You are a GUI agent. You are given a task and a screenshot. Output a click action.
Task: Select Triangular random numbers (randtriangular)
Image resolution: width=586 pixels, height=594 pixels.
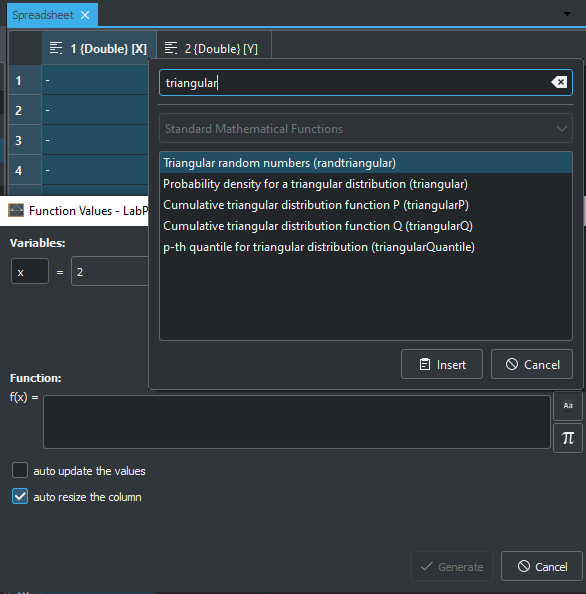(x=366, y=163)
